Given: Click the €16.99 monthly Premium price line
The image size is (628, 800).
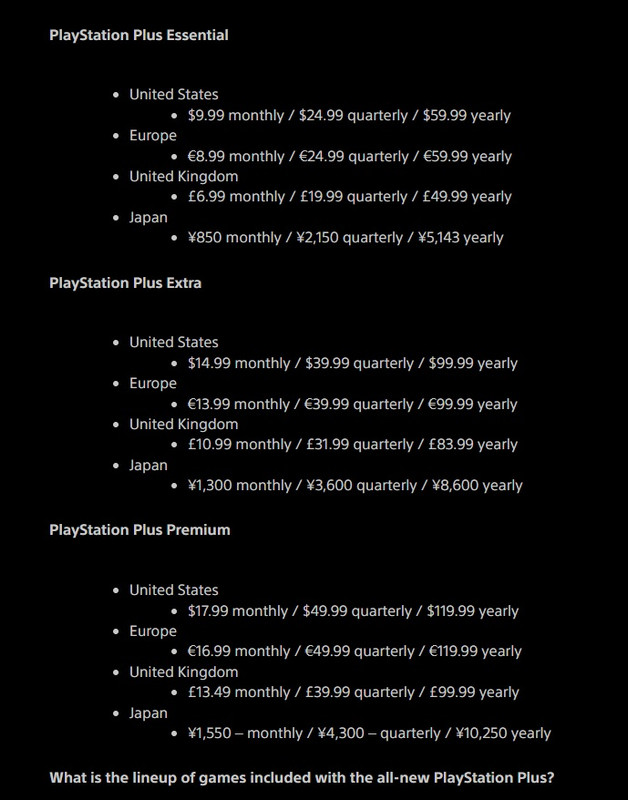Looking at the screenshot, I should (x=355, y=652).
